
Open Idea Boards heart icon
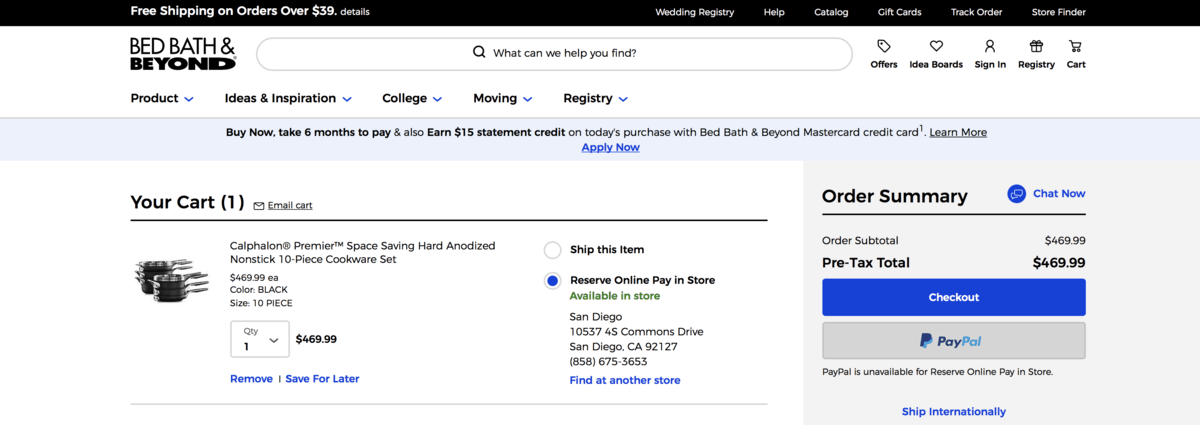click(x=936, y=46)
